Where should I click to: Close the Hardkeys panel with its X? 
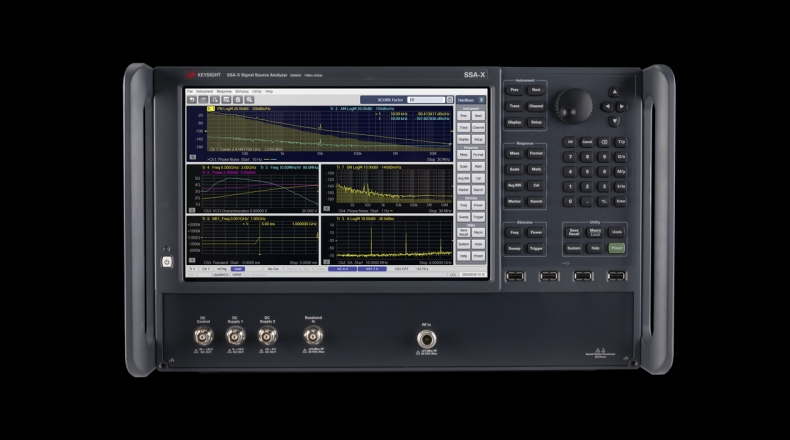[482, 100]
